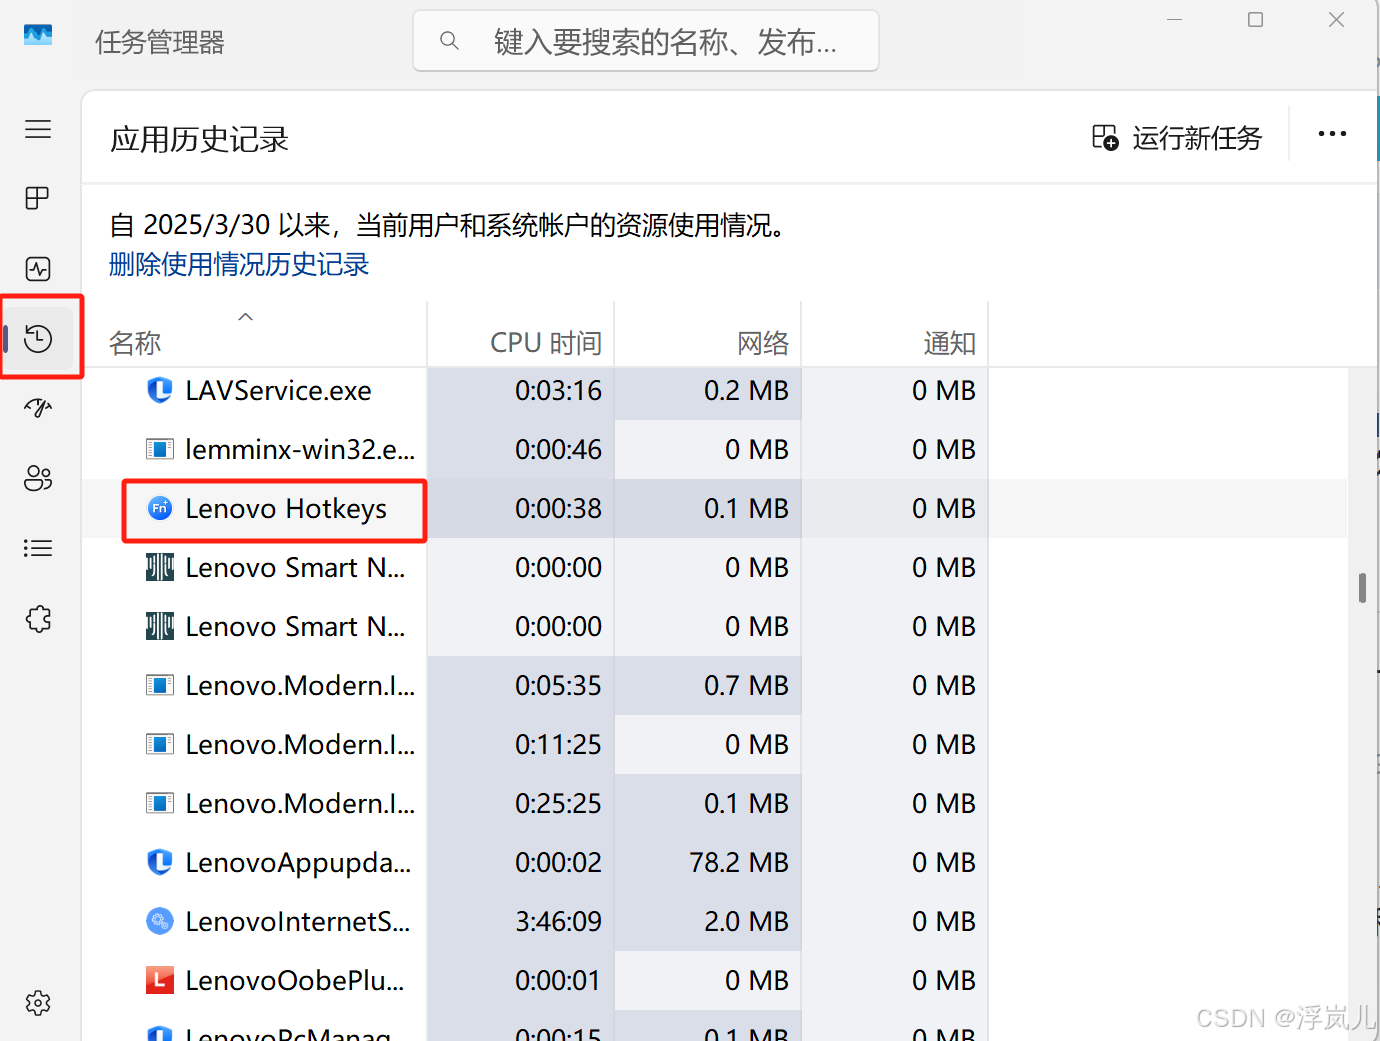
Task: Select the App history tab icon
Action: (x=38, y=338)
